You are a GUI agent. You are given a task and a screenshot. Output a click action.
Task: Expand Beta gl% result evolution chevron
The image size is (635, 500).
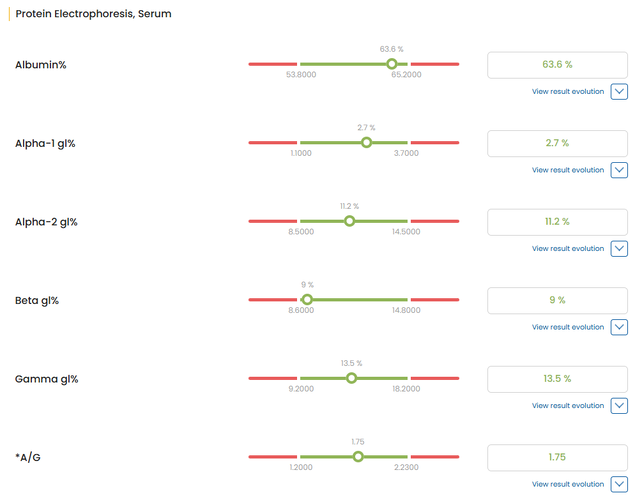pyautogui.click(x=619, y=327)
